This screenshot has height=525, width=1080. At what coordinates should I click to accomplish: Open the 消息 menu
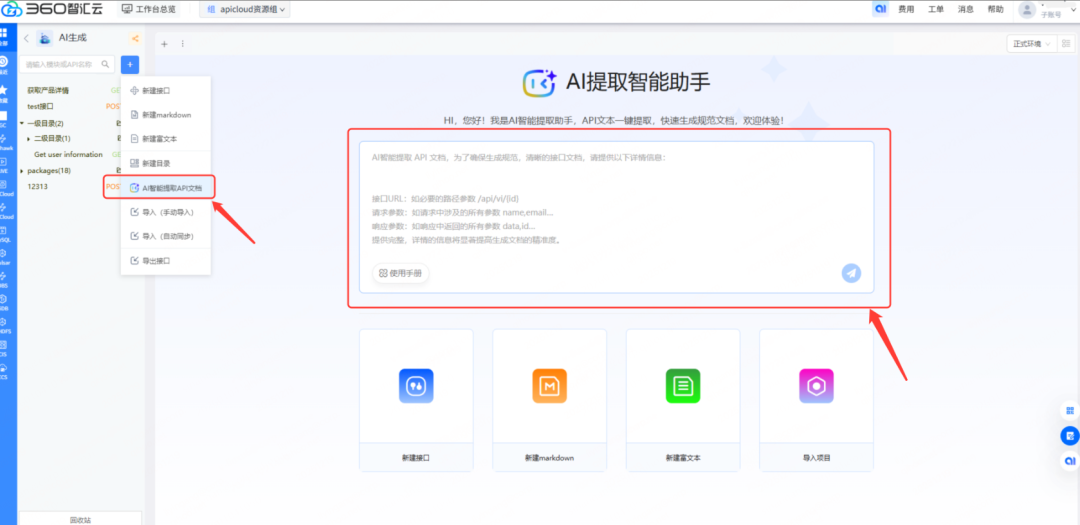click(x=965, y=10)
